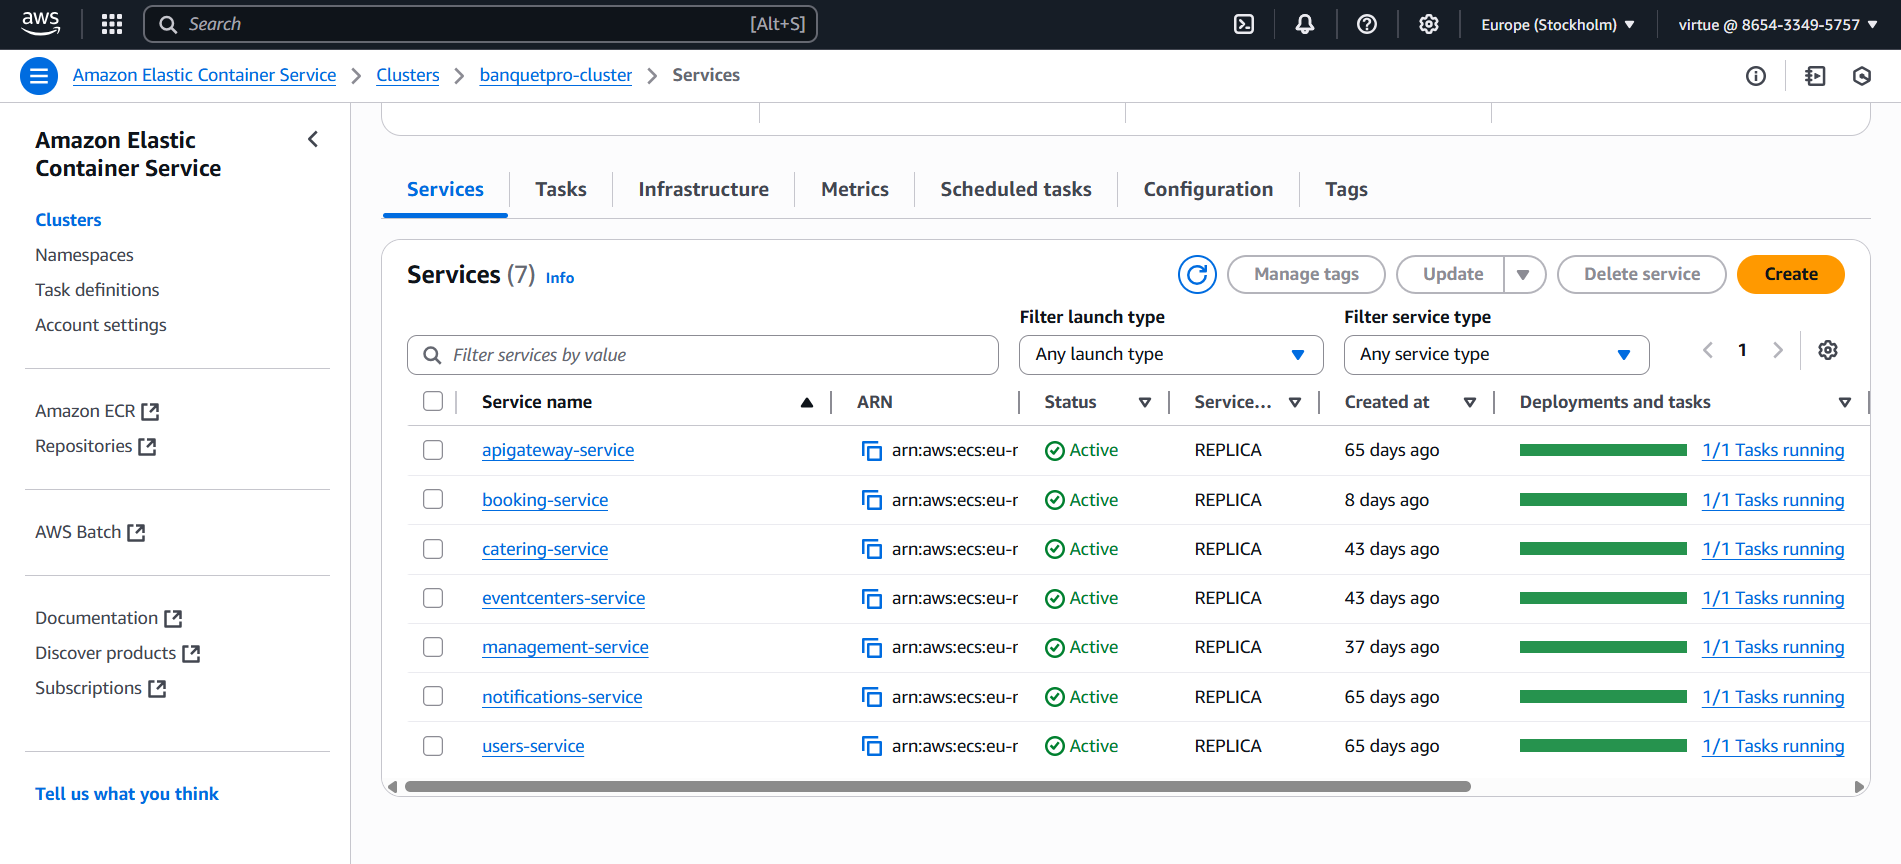Open AWS CloudShell terminal icon
Image resolution: width=1901 pixels, height=864 pixels.
[1243, 25]
